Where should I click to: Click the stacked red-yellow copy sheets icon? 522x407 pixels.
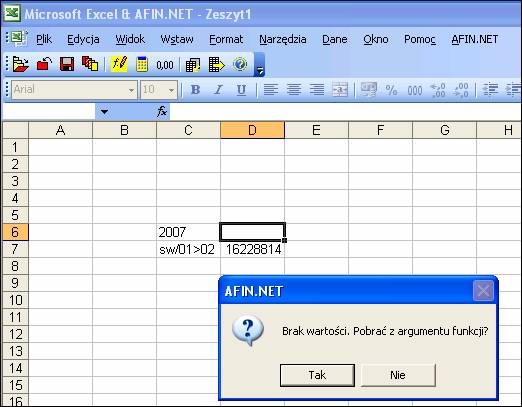pos(90,64)
